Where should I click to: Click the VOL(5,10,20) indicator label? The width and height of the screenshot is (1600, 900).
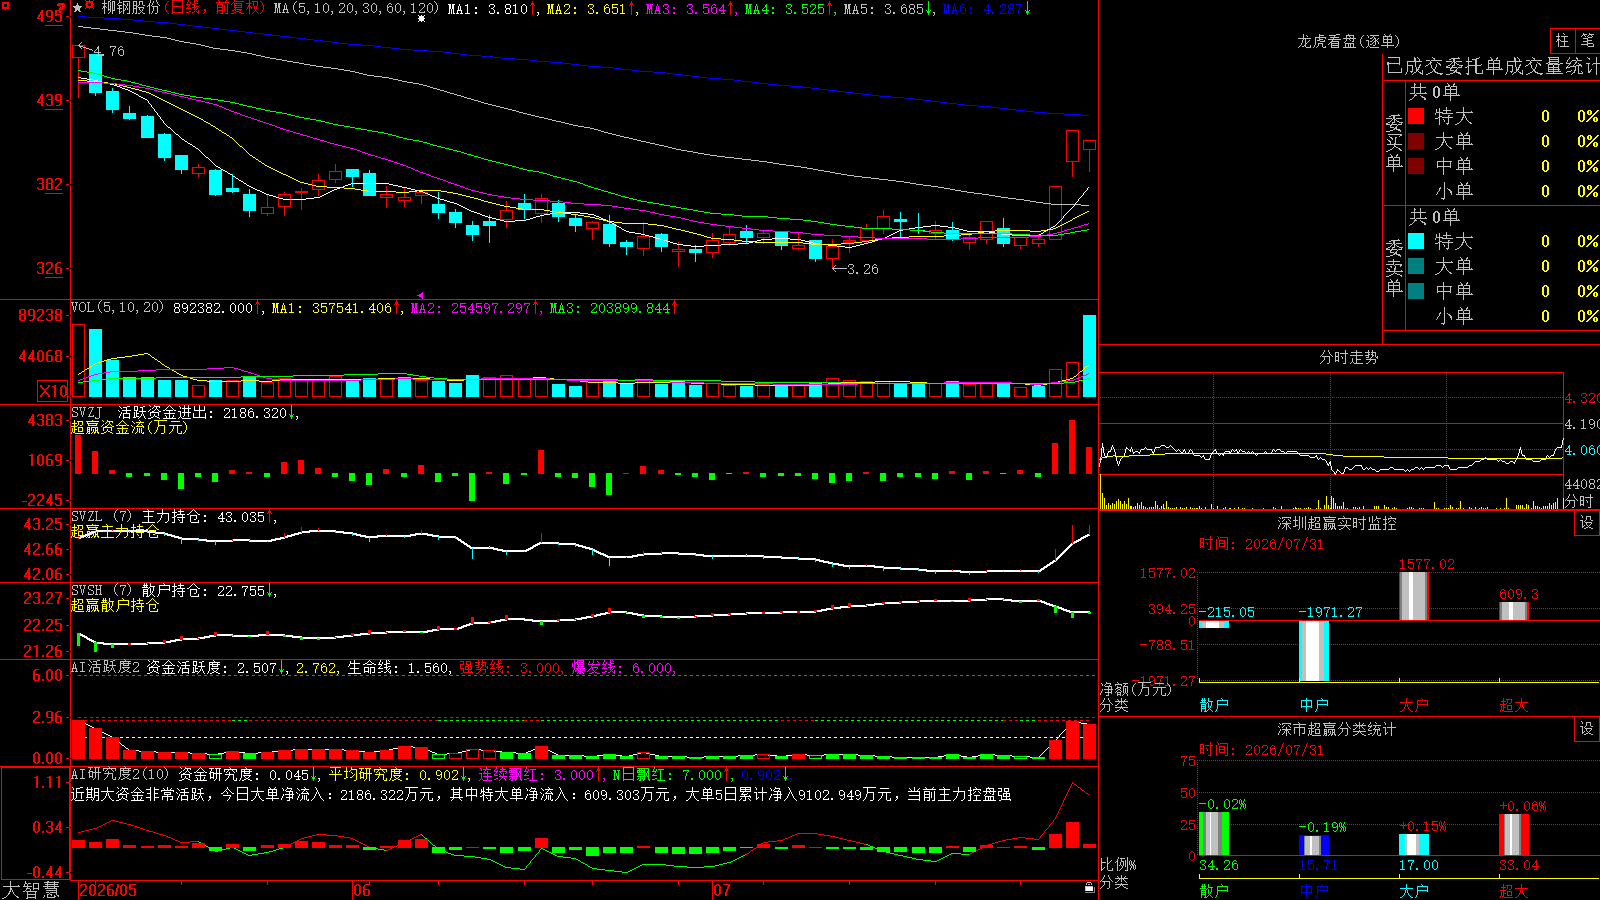point(117,307)
